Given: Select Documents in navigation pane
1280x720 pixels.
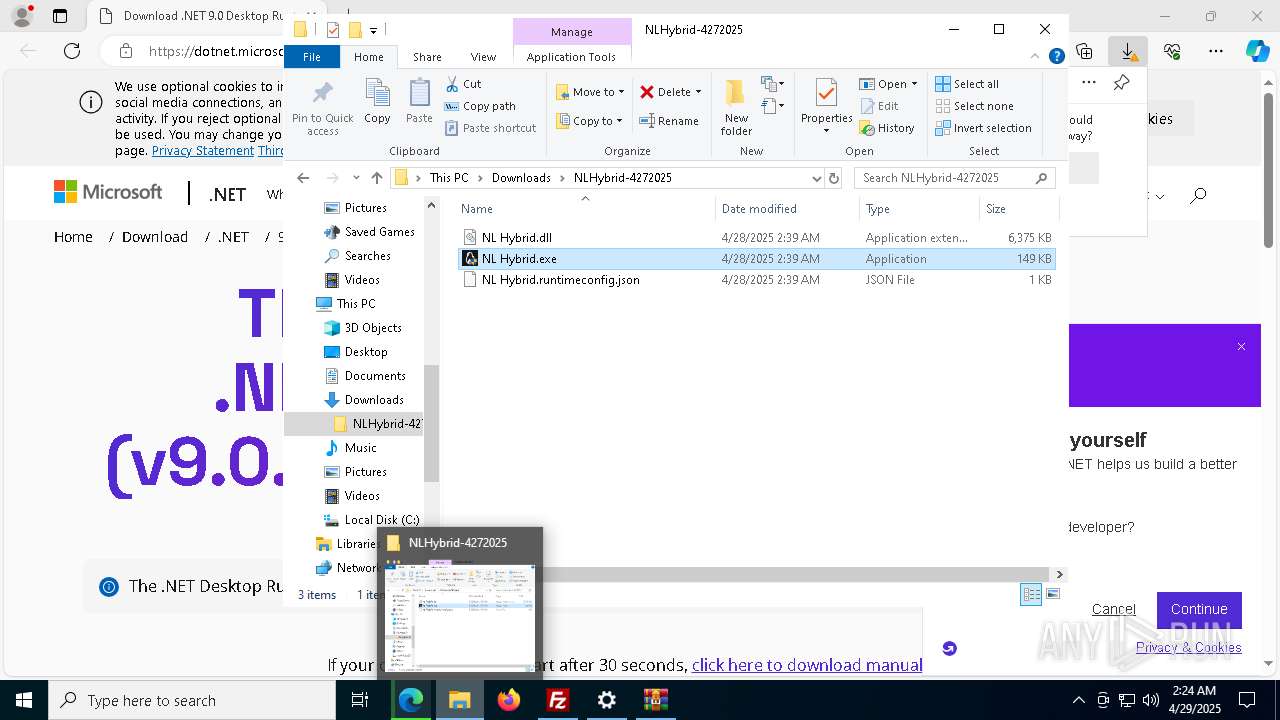Looking at the screenshot, I should [375, 376].
